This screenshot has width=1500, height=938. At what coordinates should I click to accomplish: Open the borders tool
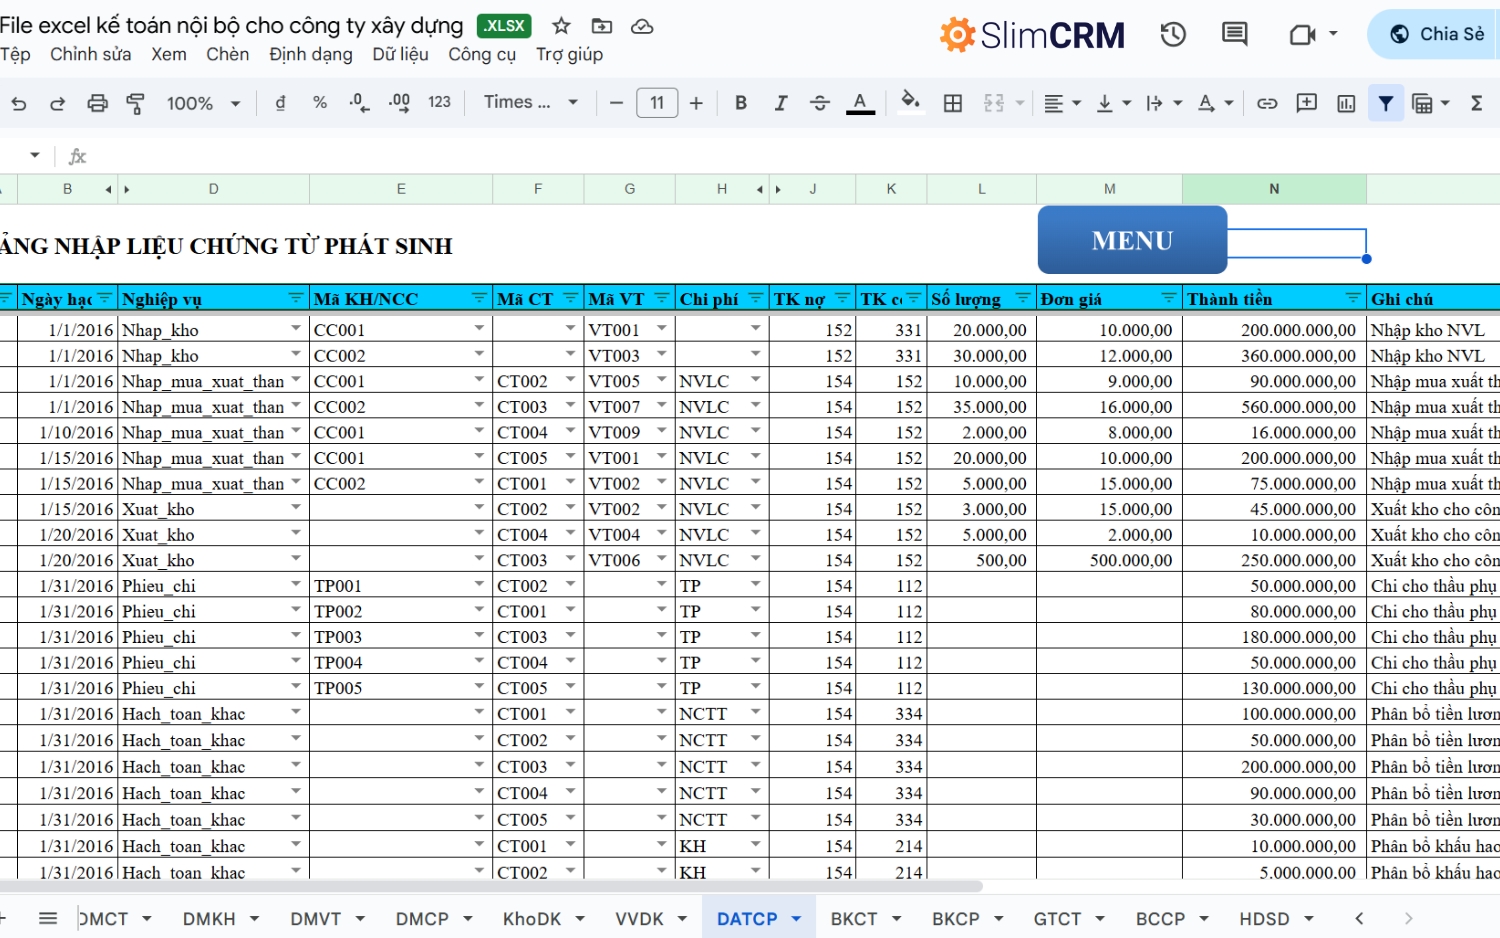(953, 102)
